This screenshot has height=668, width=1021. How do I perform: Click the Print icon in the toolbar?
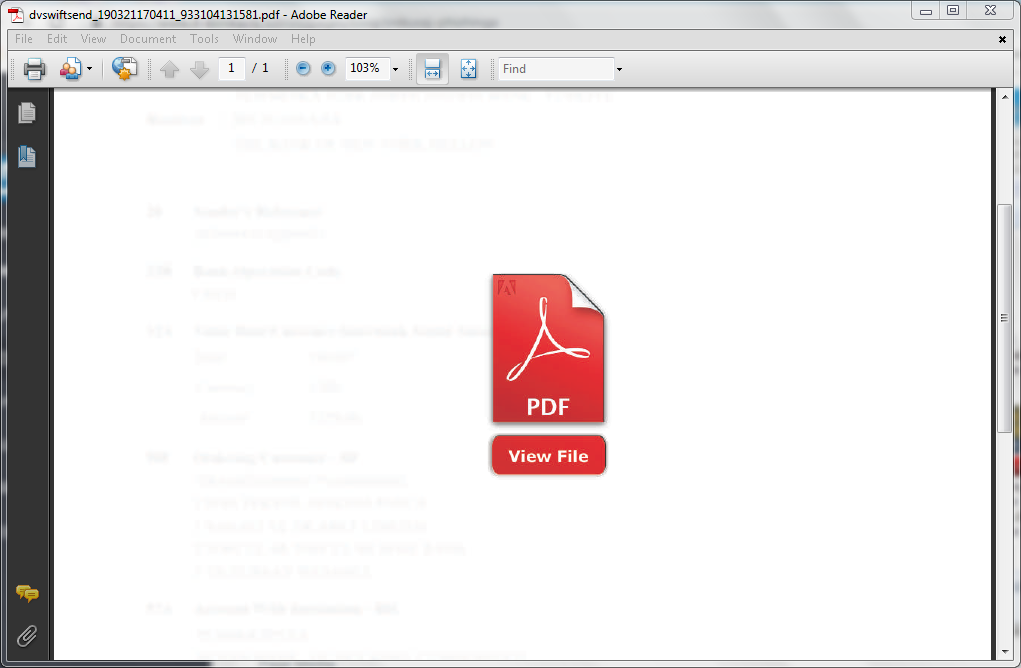(35, 69)
